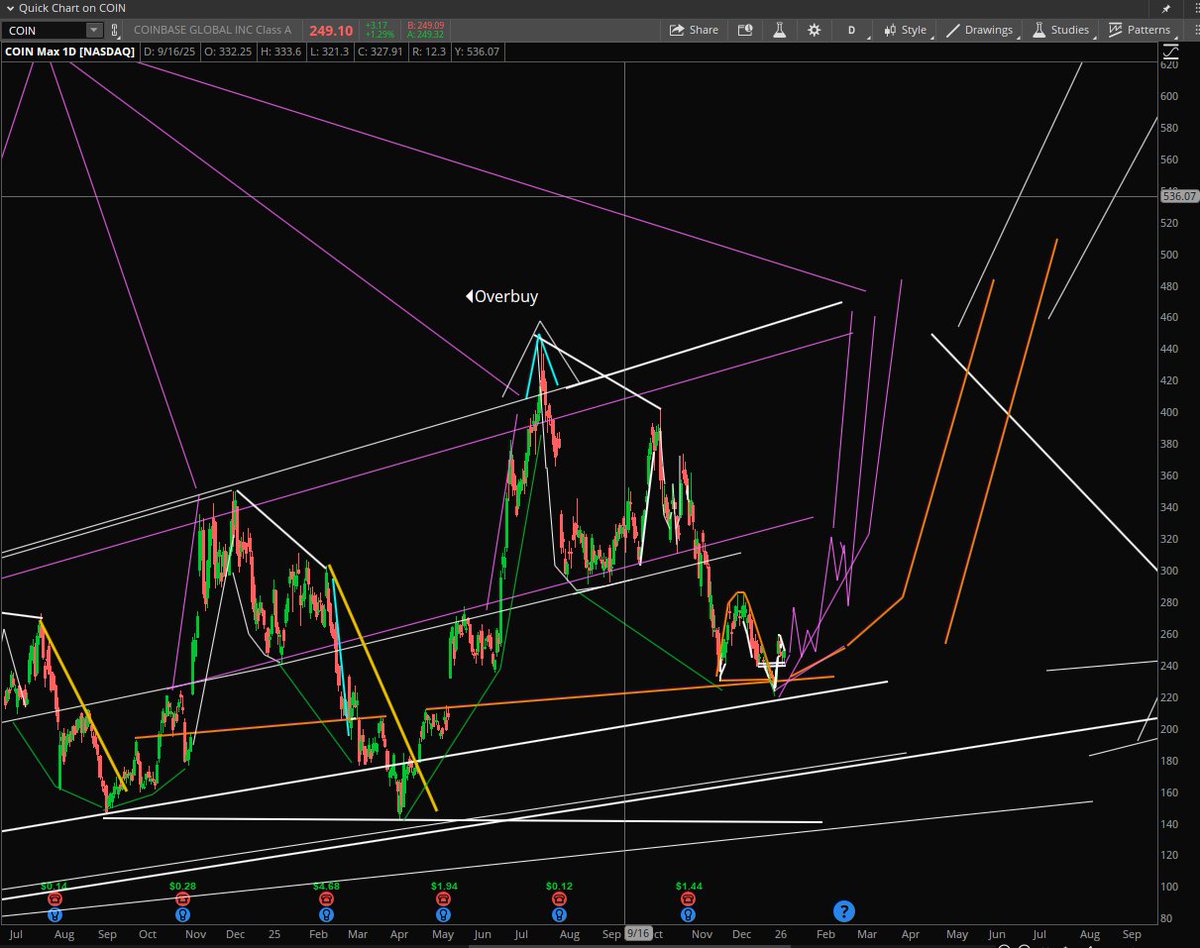Click the L: 321.3 low value
Screen dimensions: 1200x948
(329, 52)
